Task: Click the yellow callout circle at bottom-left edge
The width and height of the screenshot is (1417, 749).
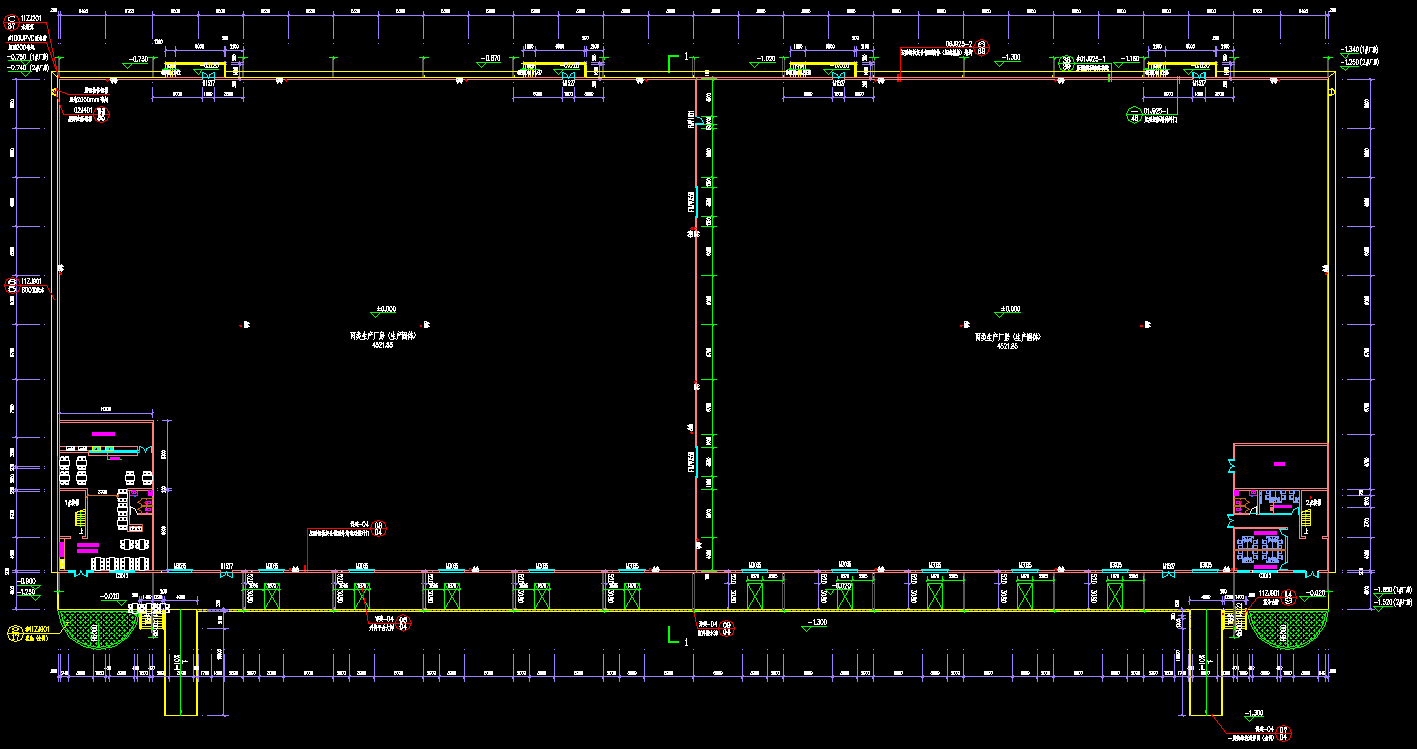Action: (x=15, y=633)
